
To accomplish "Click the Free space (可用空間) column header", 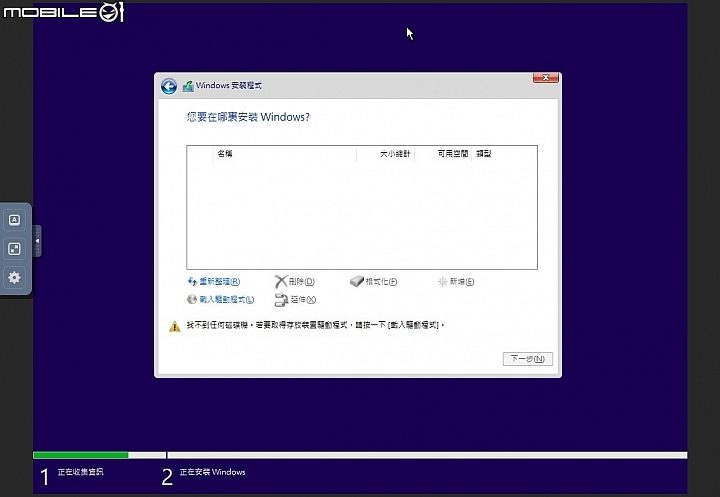I will tap(443, 153).
